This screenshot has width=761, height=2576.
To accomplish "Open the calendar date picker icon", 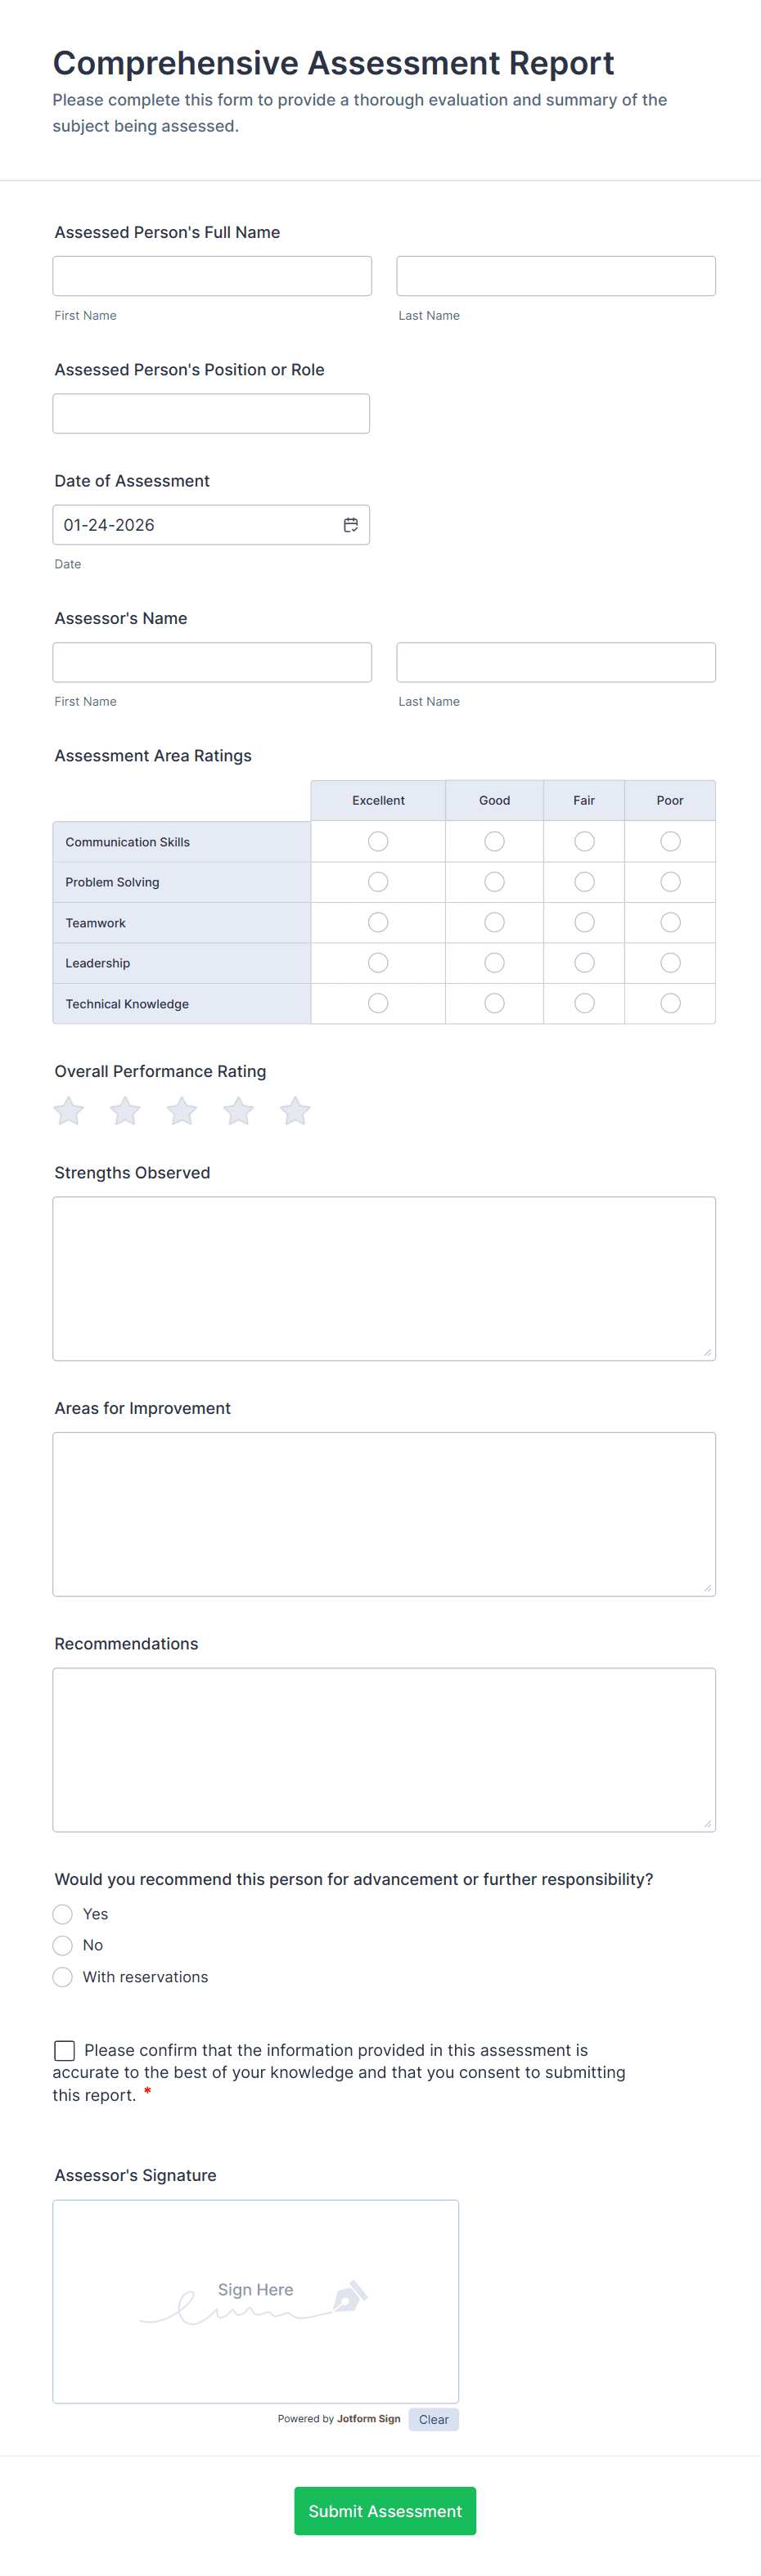I will (352, 524).
